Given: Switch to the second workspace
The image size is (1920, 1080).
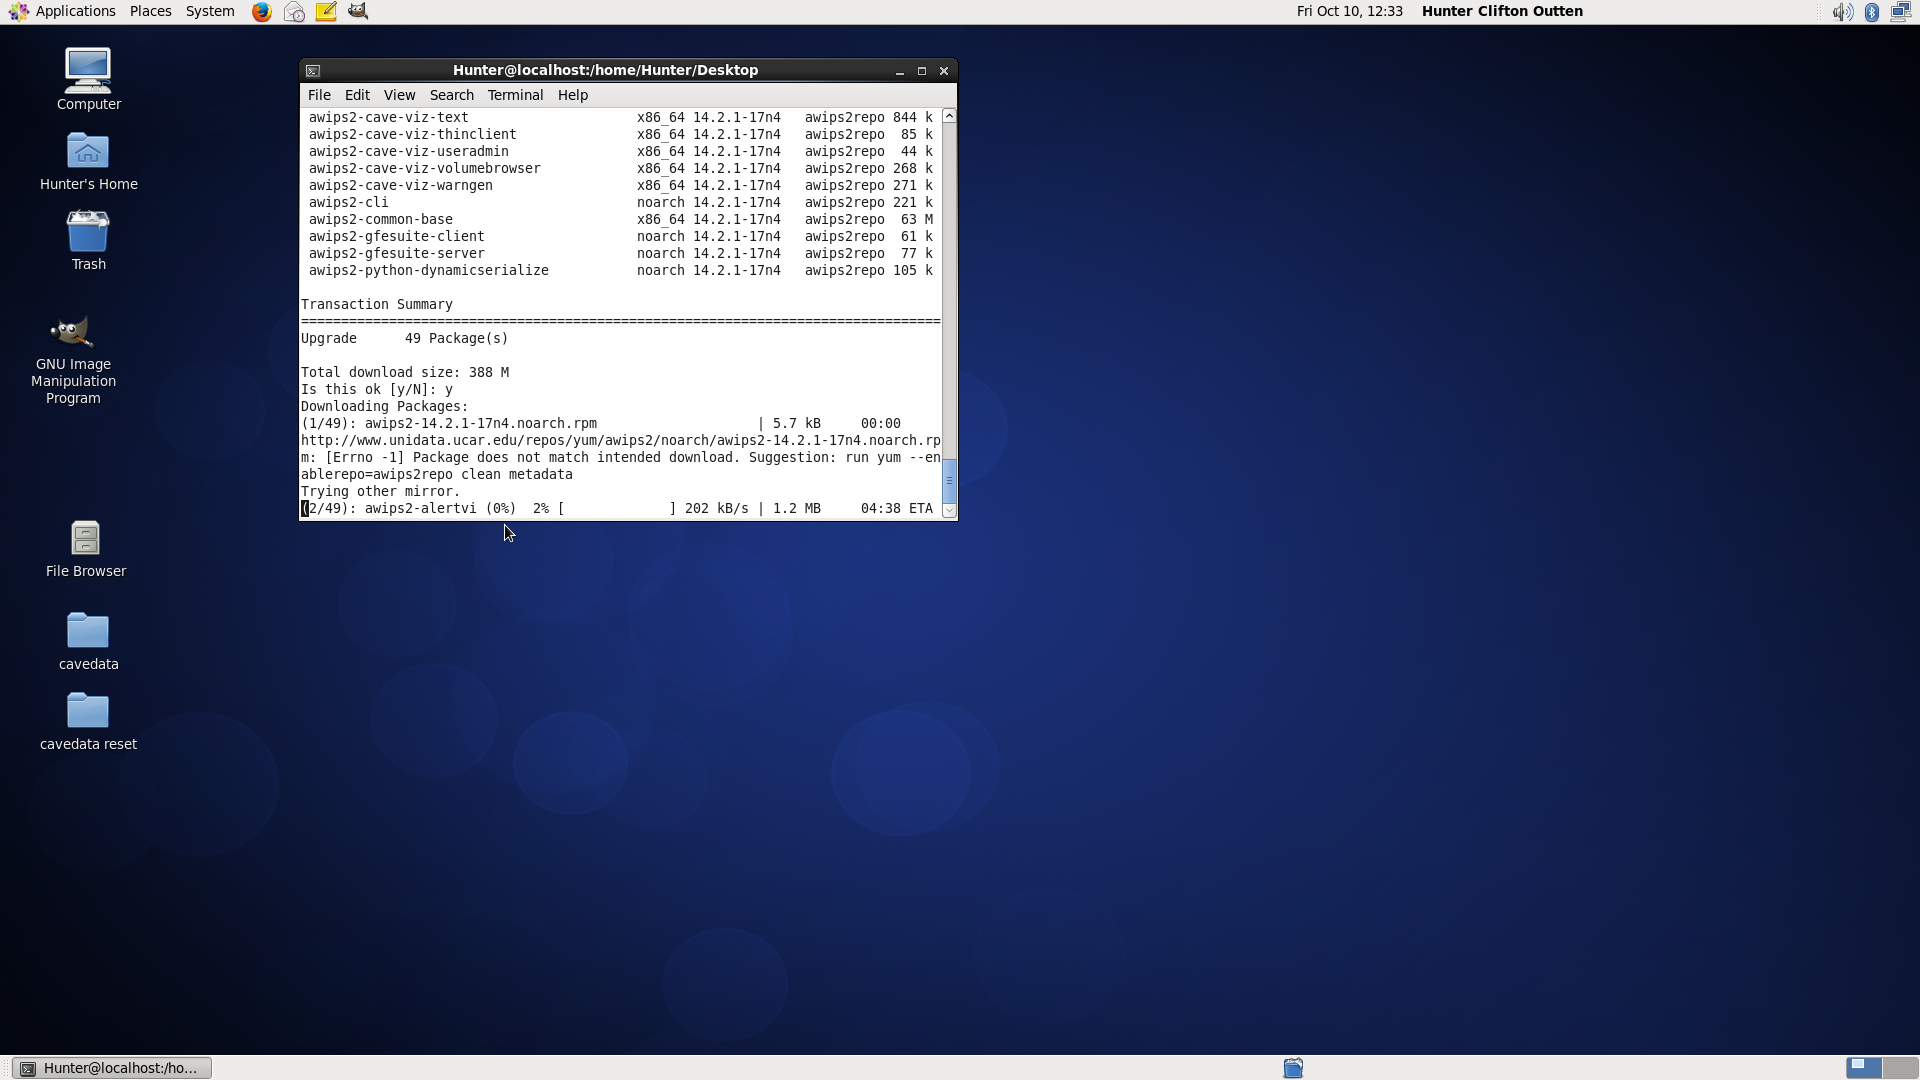Looking at the screenshot, I should pos(1900,1068).
